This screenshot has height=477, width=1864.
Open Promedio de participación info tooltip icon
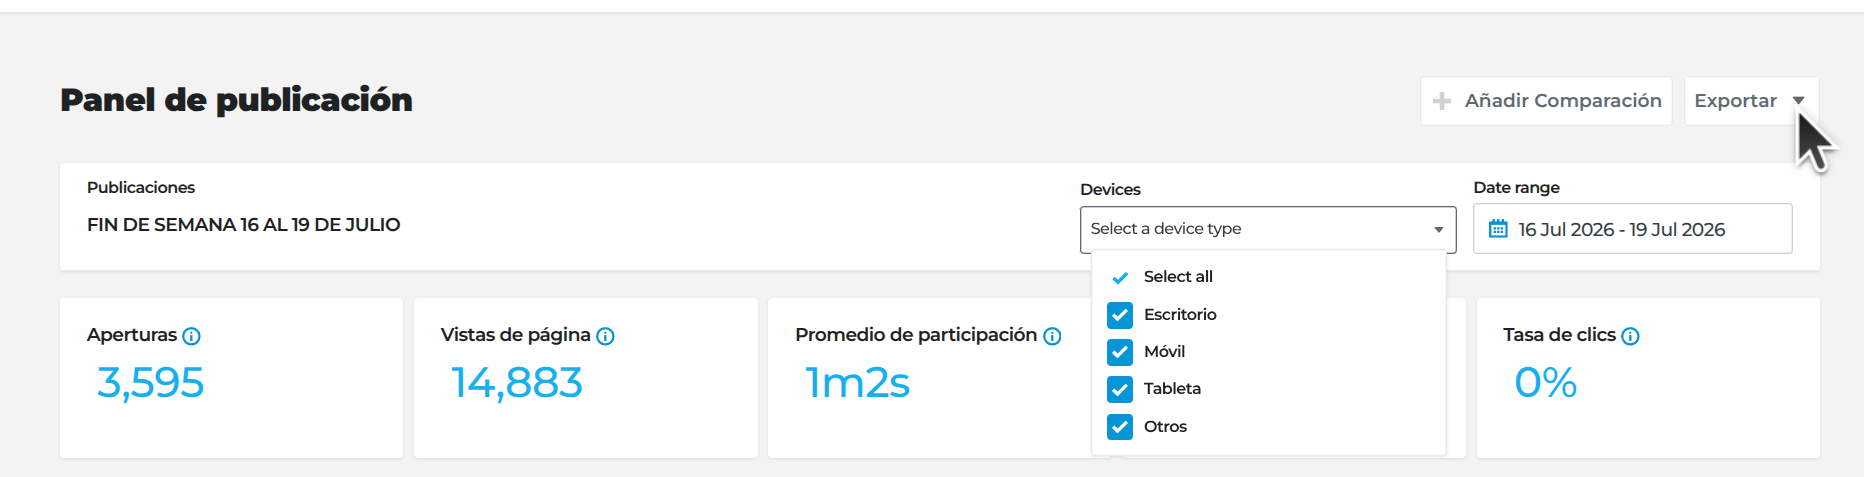coord(1052,336)
